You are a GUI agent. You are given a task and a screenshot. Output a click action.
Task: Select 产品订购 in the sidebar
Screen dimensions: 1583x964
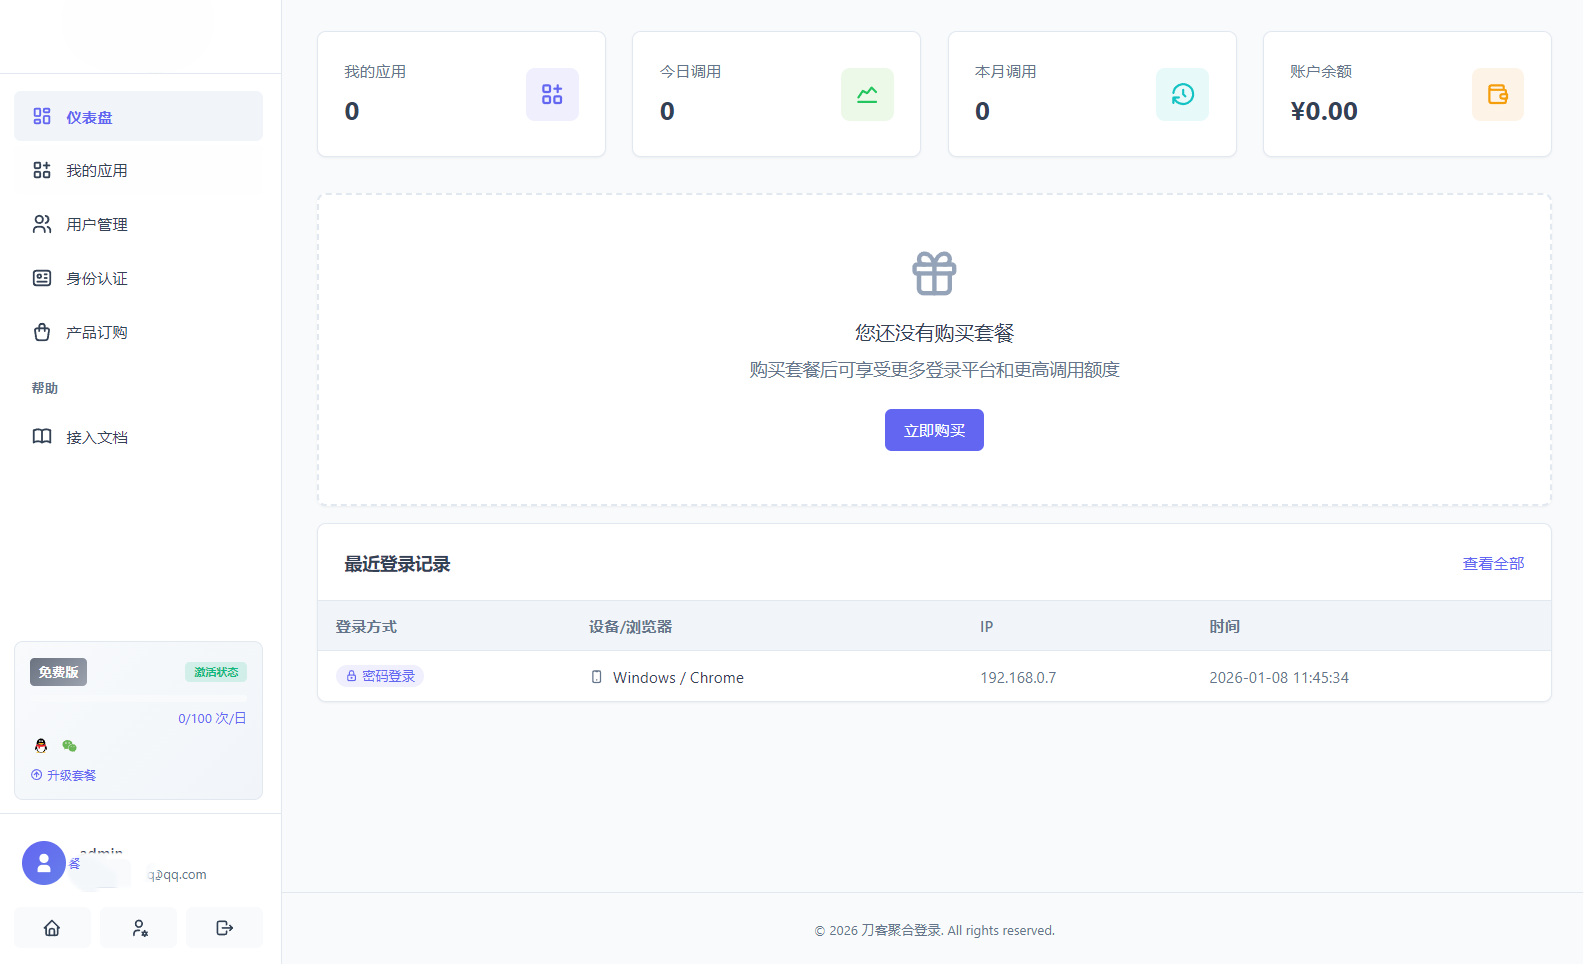tap(138, 333)
